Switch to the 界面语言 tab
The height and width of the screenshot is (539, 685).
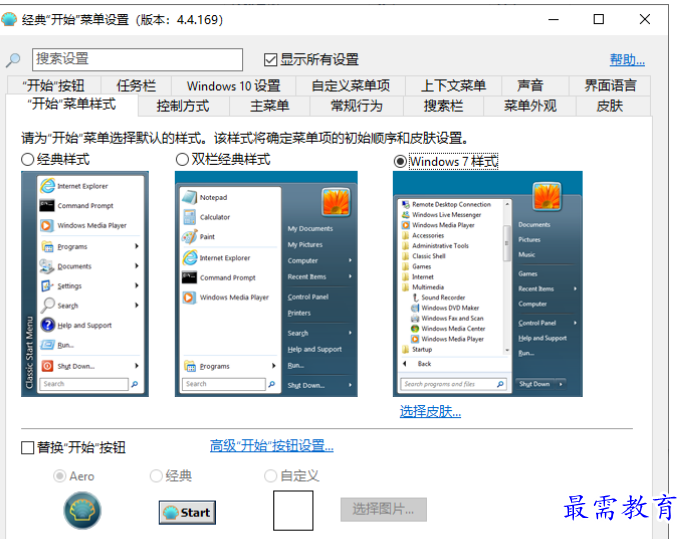click(610, 86)
